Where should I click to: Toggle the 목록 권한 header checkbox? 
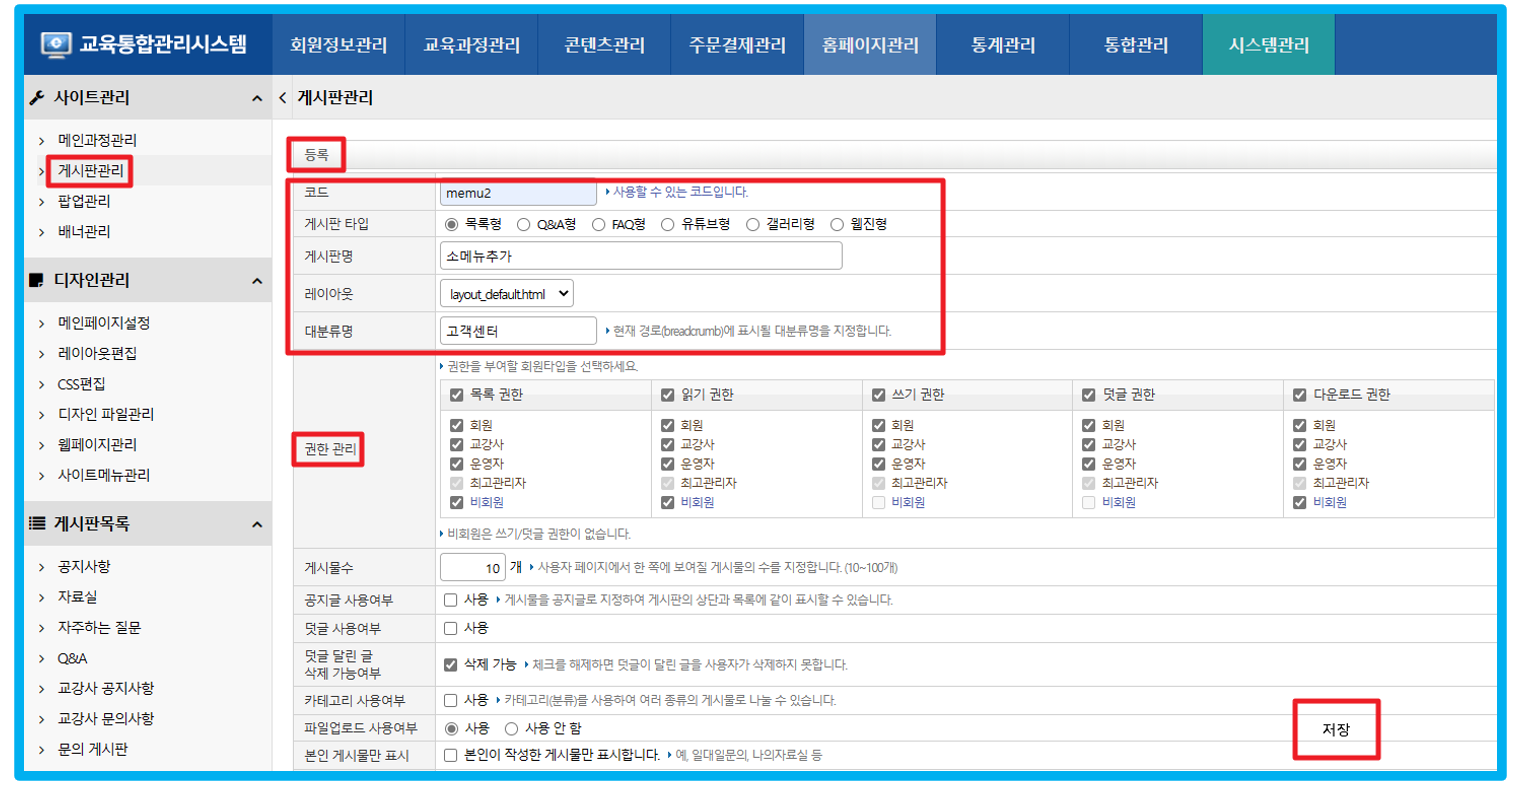tap(457, 395)
